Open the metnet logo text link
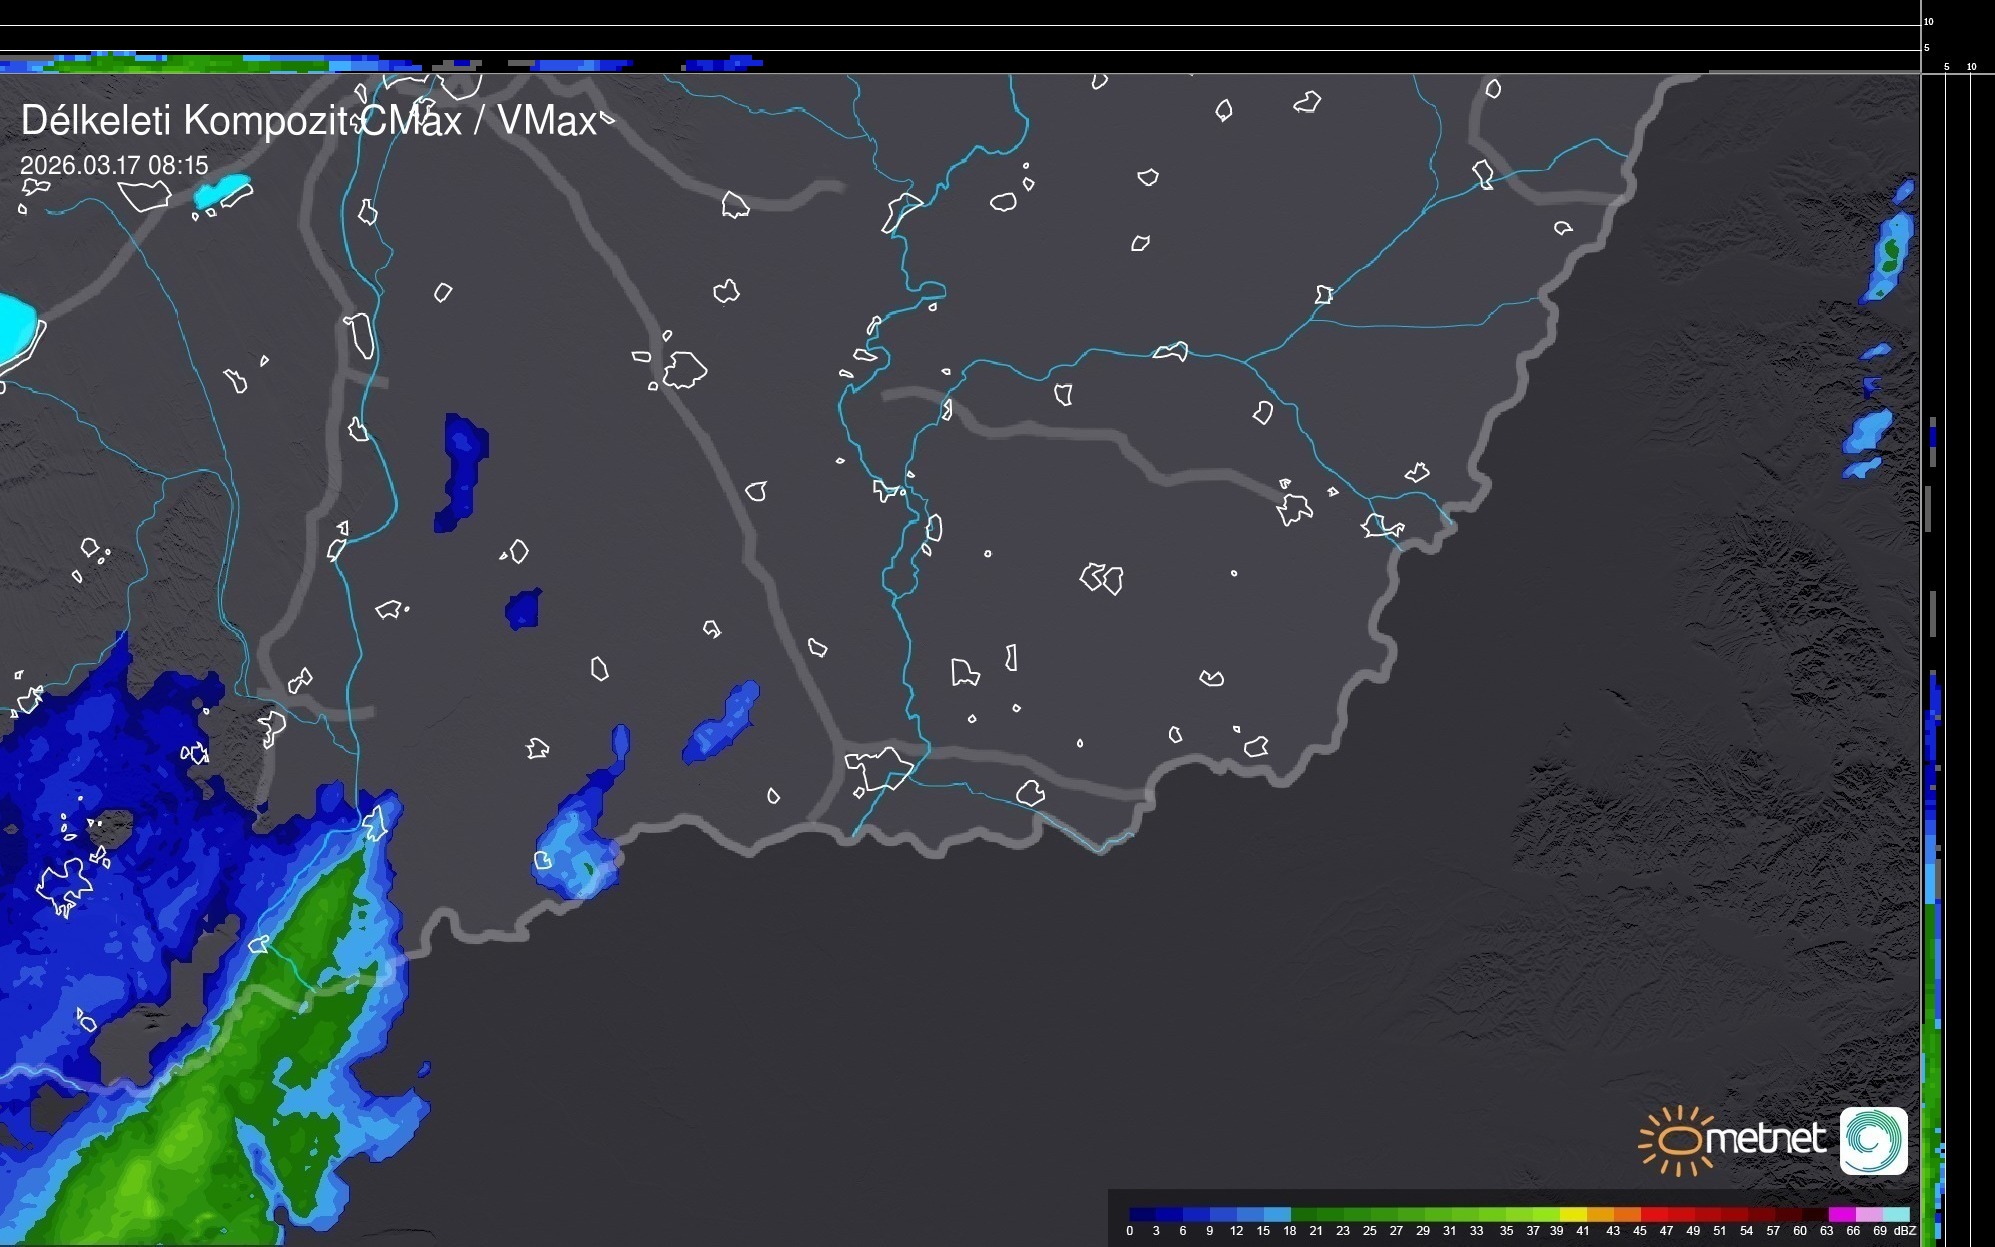This screenshot has height=1247, width=1995. 1765,1139
